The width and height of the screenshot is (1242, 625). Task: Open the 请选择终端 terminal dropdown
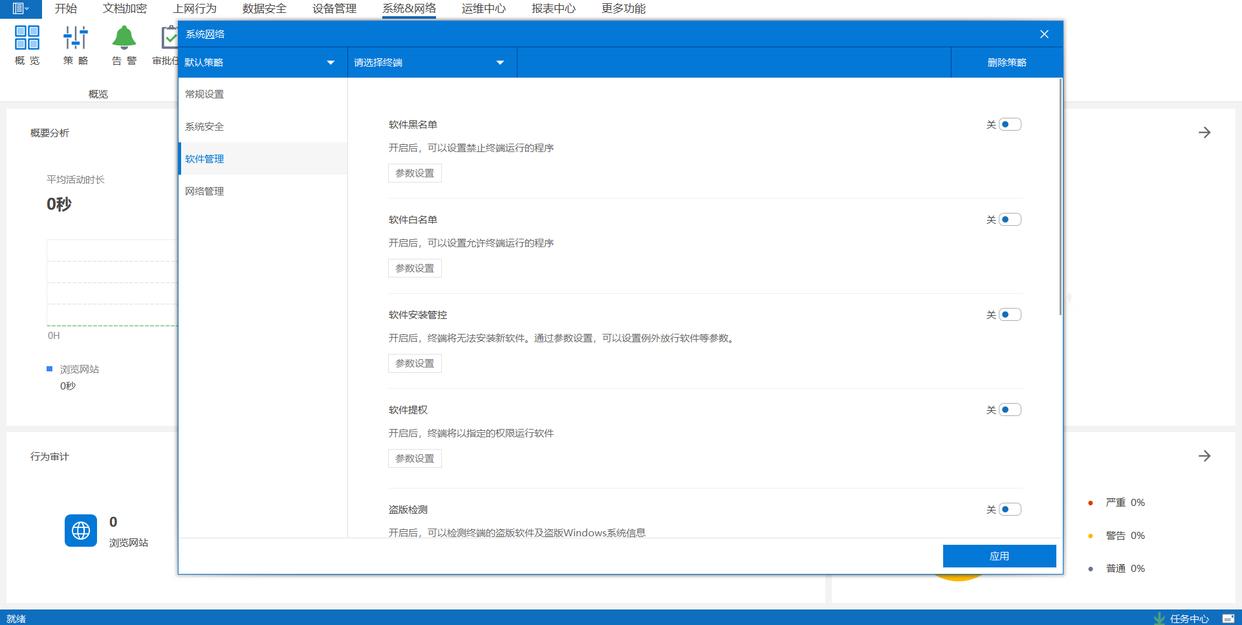click(430, 62)
